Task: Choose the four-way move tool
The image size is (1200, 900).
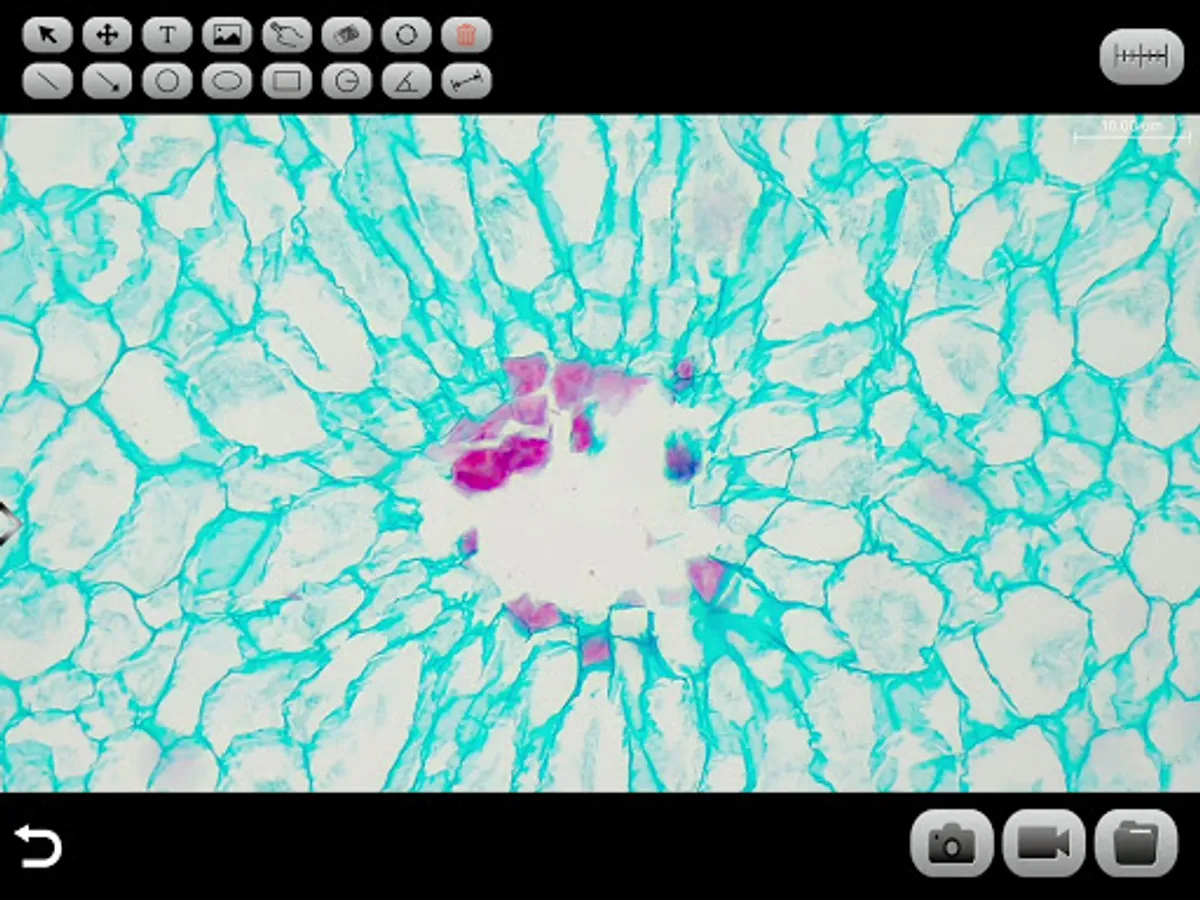Action: (x=107, y=35)
